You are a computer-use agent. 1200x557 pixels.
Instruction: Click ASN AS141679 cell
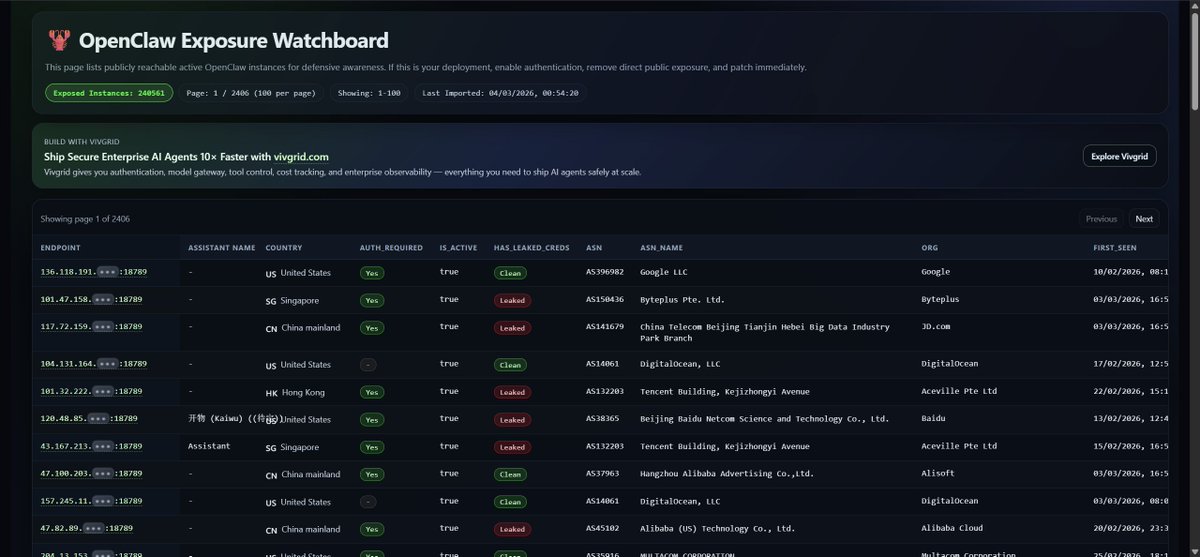[605, 326]
